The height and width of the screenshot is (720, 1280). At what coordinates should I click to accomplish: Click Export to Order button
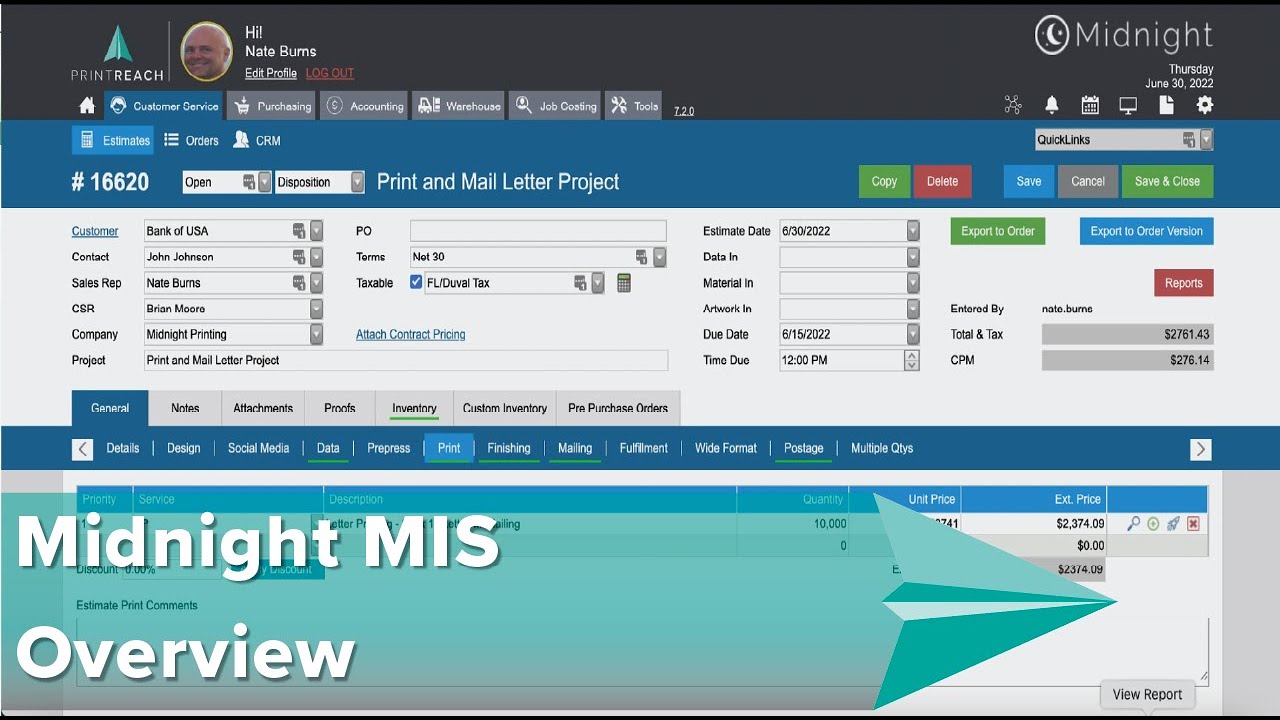(x=998, y=231)
